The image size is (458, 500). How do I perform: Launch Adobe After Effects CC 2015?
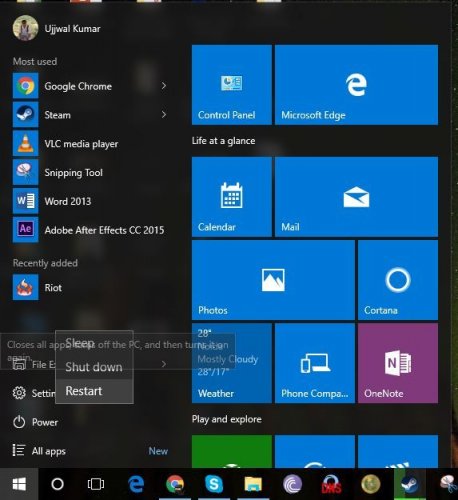tap(90, 230)
